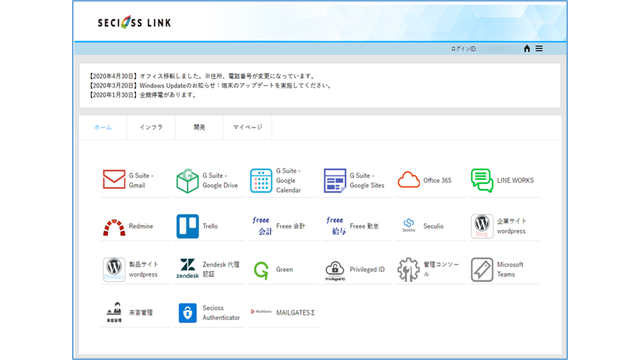Open the G Suite Google Sites icon
Viewport: 640px width, 360px height.
click(x=335, y=180)
